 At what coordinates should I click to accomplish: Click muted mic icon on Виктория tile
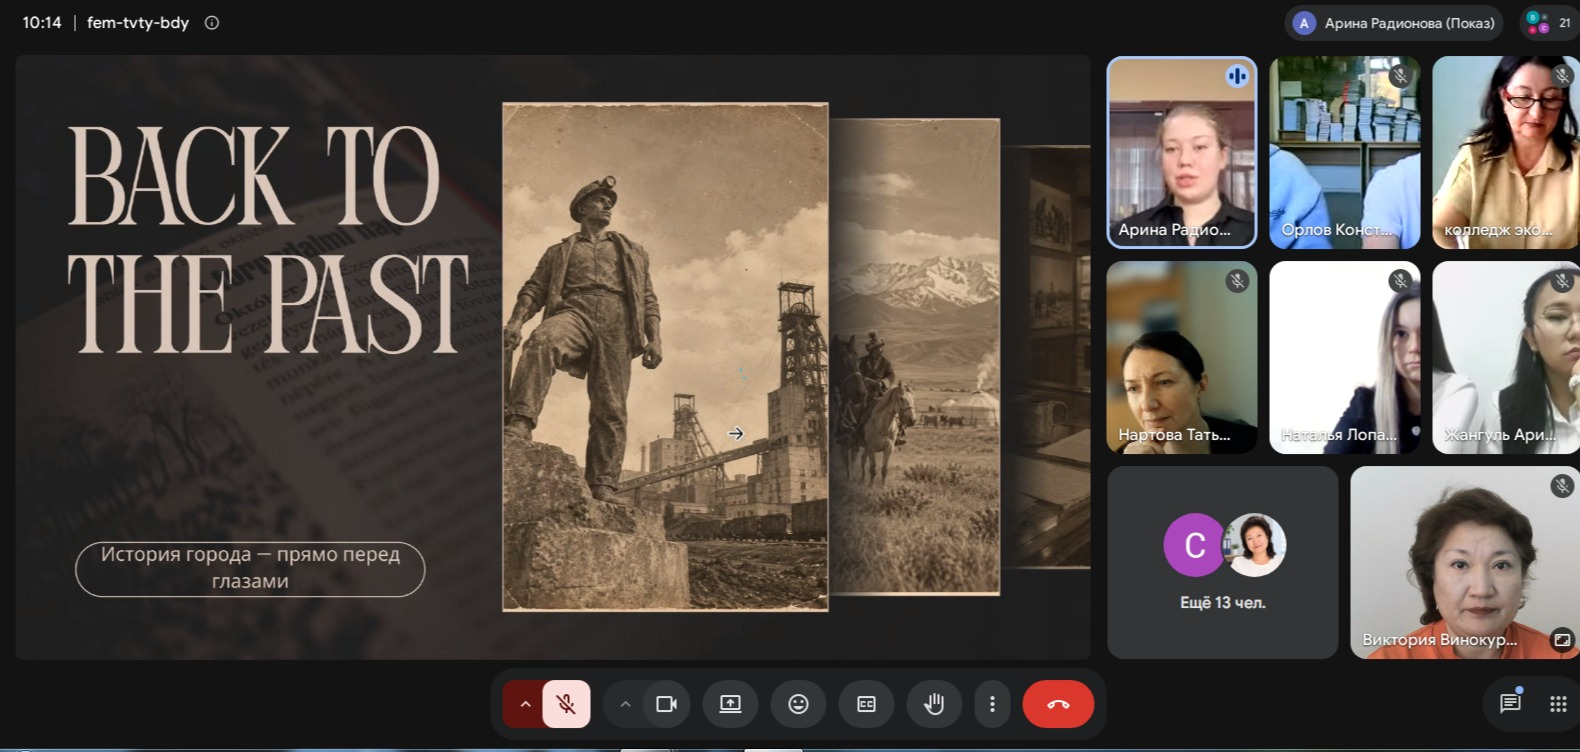(1562, 486)
